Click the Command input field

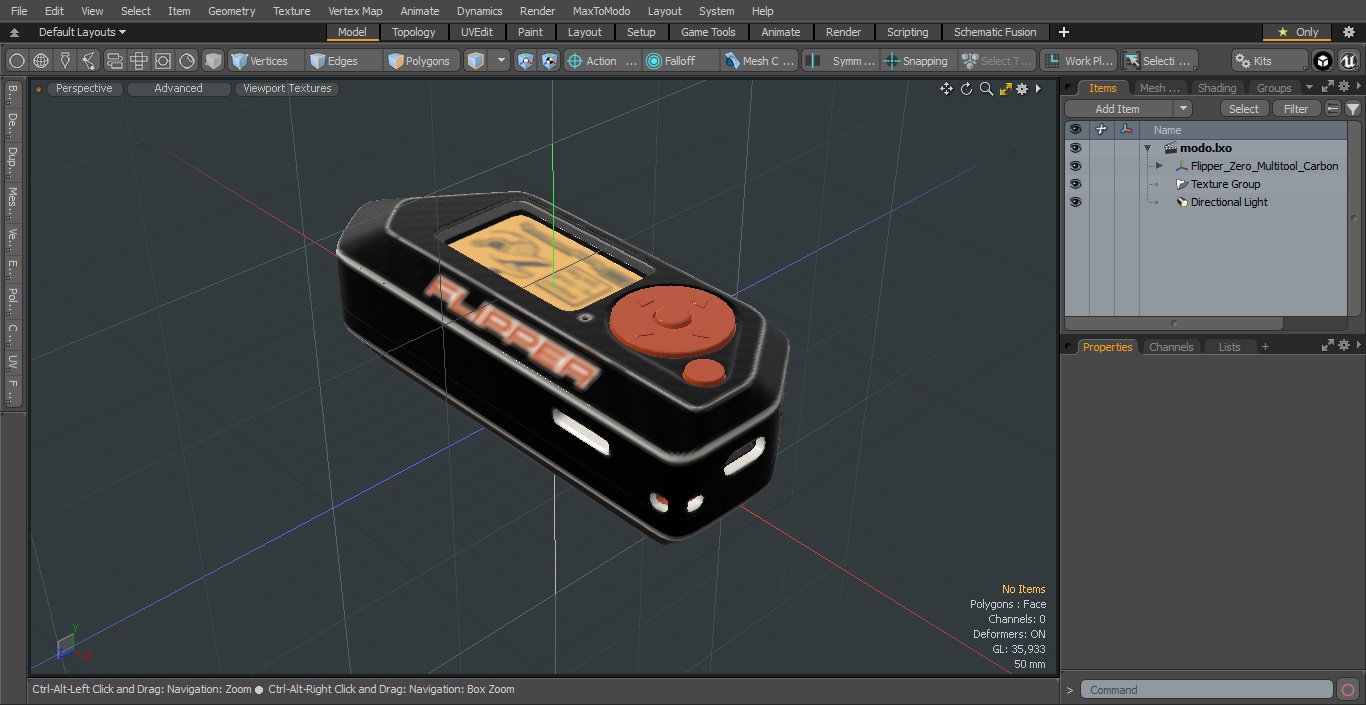(1207, 690)
